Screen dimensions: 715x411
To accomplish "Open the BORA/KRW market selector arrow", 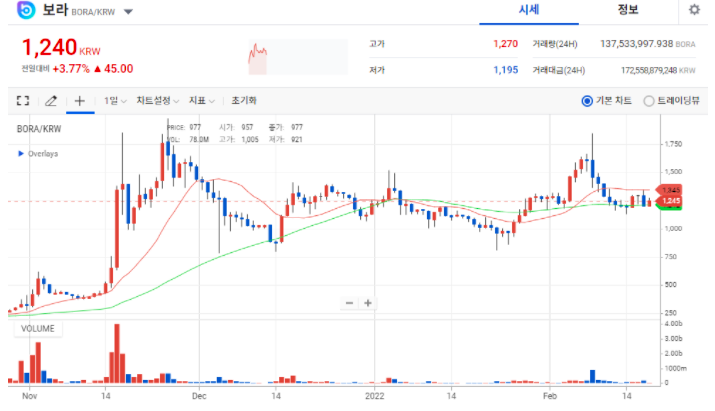I will tap(129, 13).
